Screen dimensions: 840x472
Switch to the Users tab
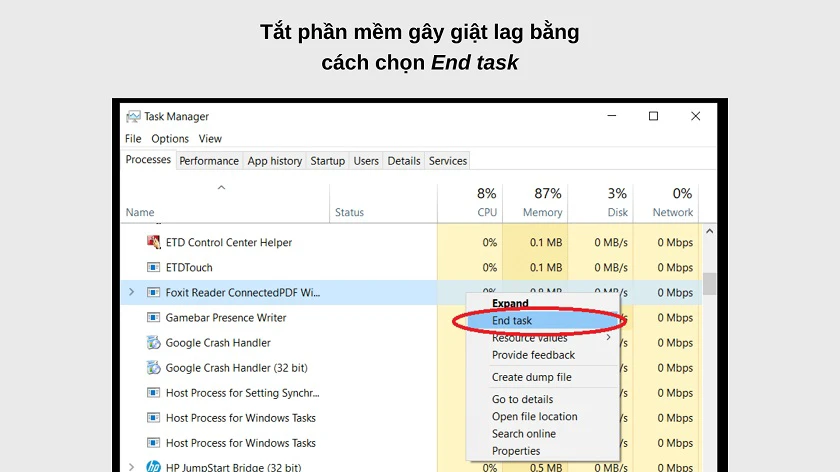point(366,161)
